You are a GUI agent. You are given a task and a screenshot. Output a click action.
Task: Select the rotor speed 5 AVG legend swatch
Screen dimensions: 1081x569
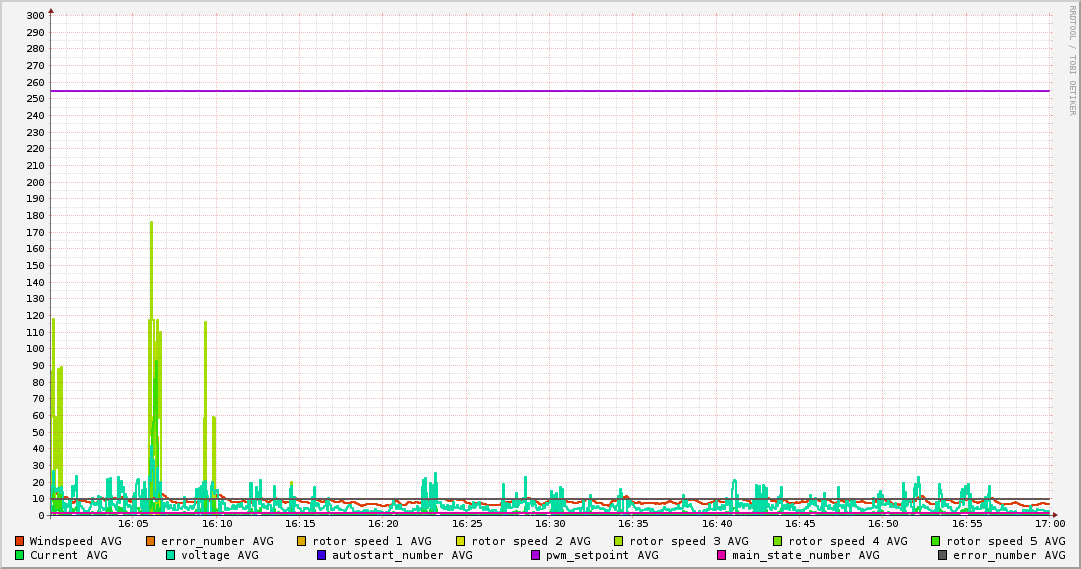936,541
